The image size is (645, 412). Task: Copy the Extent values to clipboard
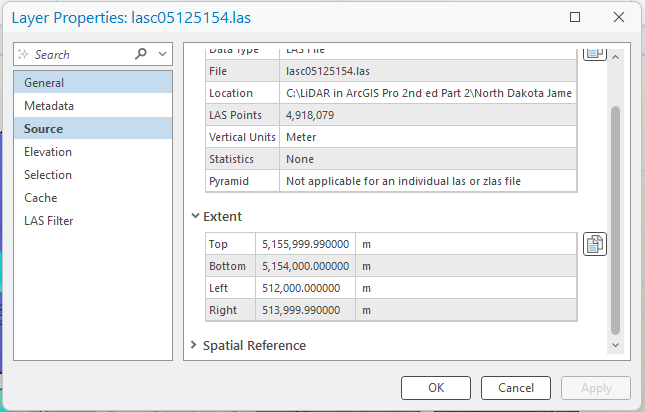tap(594, 244)
